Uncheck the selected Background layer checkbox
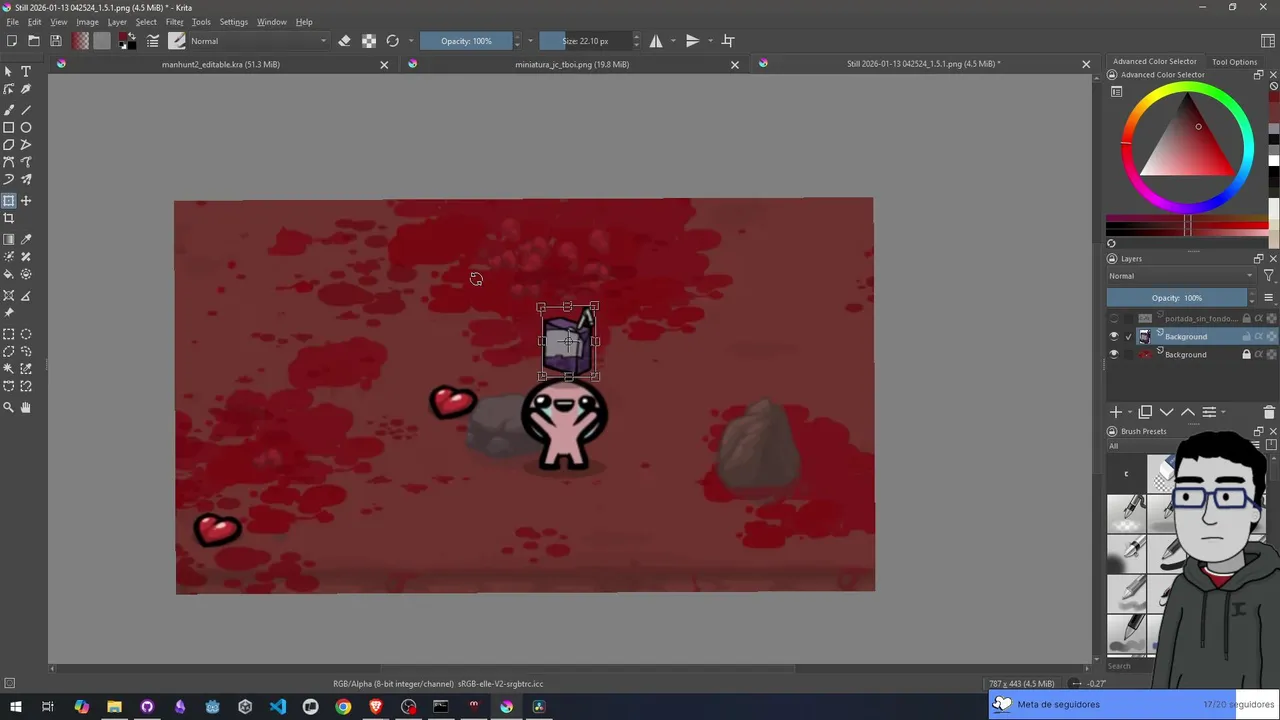The width and height of the screenshot is (1280, 720). click(1129, 337)
